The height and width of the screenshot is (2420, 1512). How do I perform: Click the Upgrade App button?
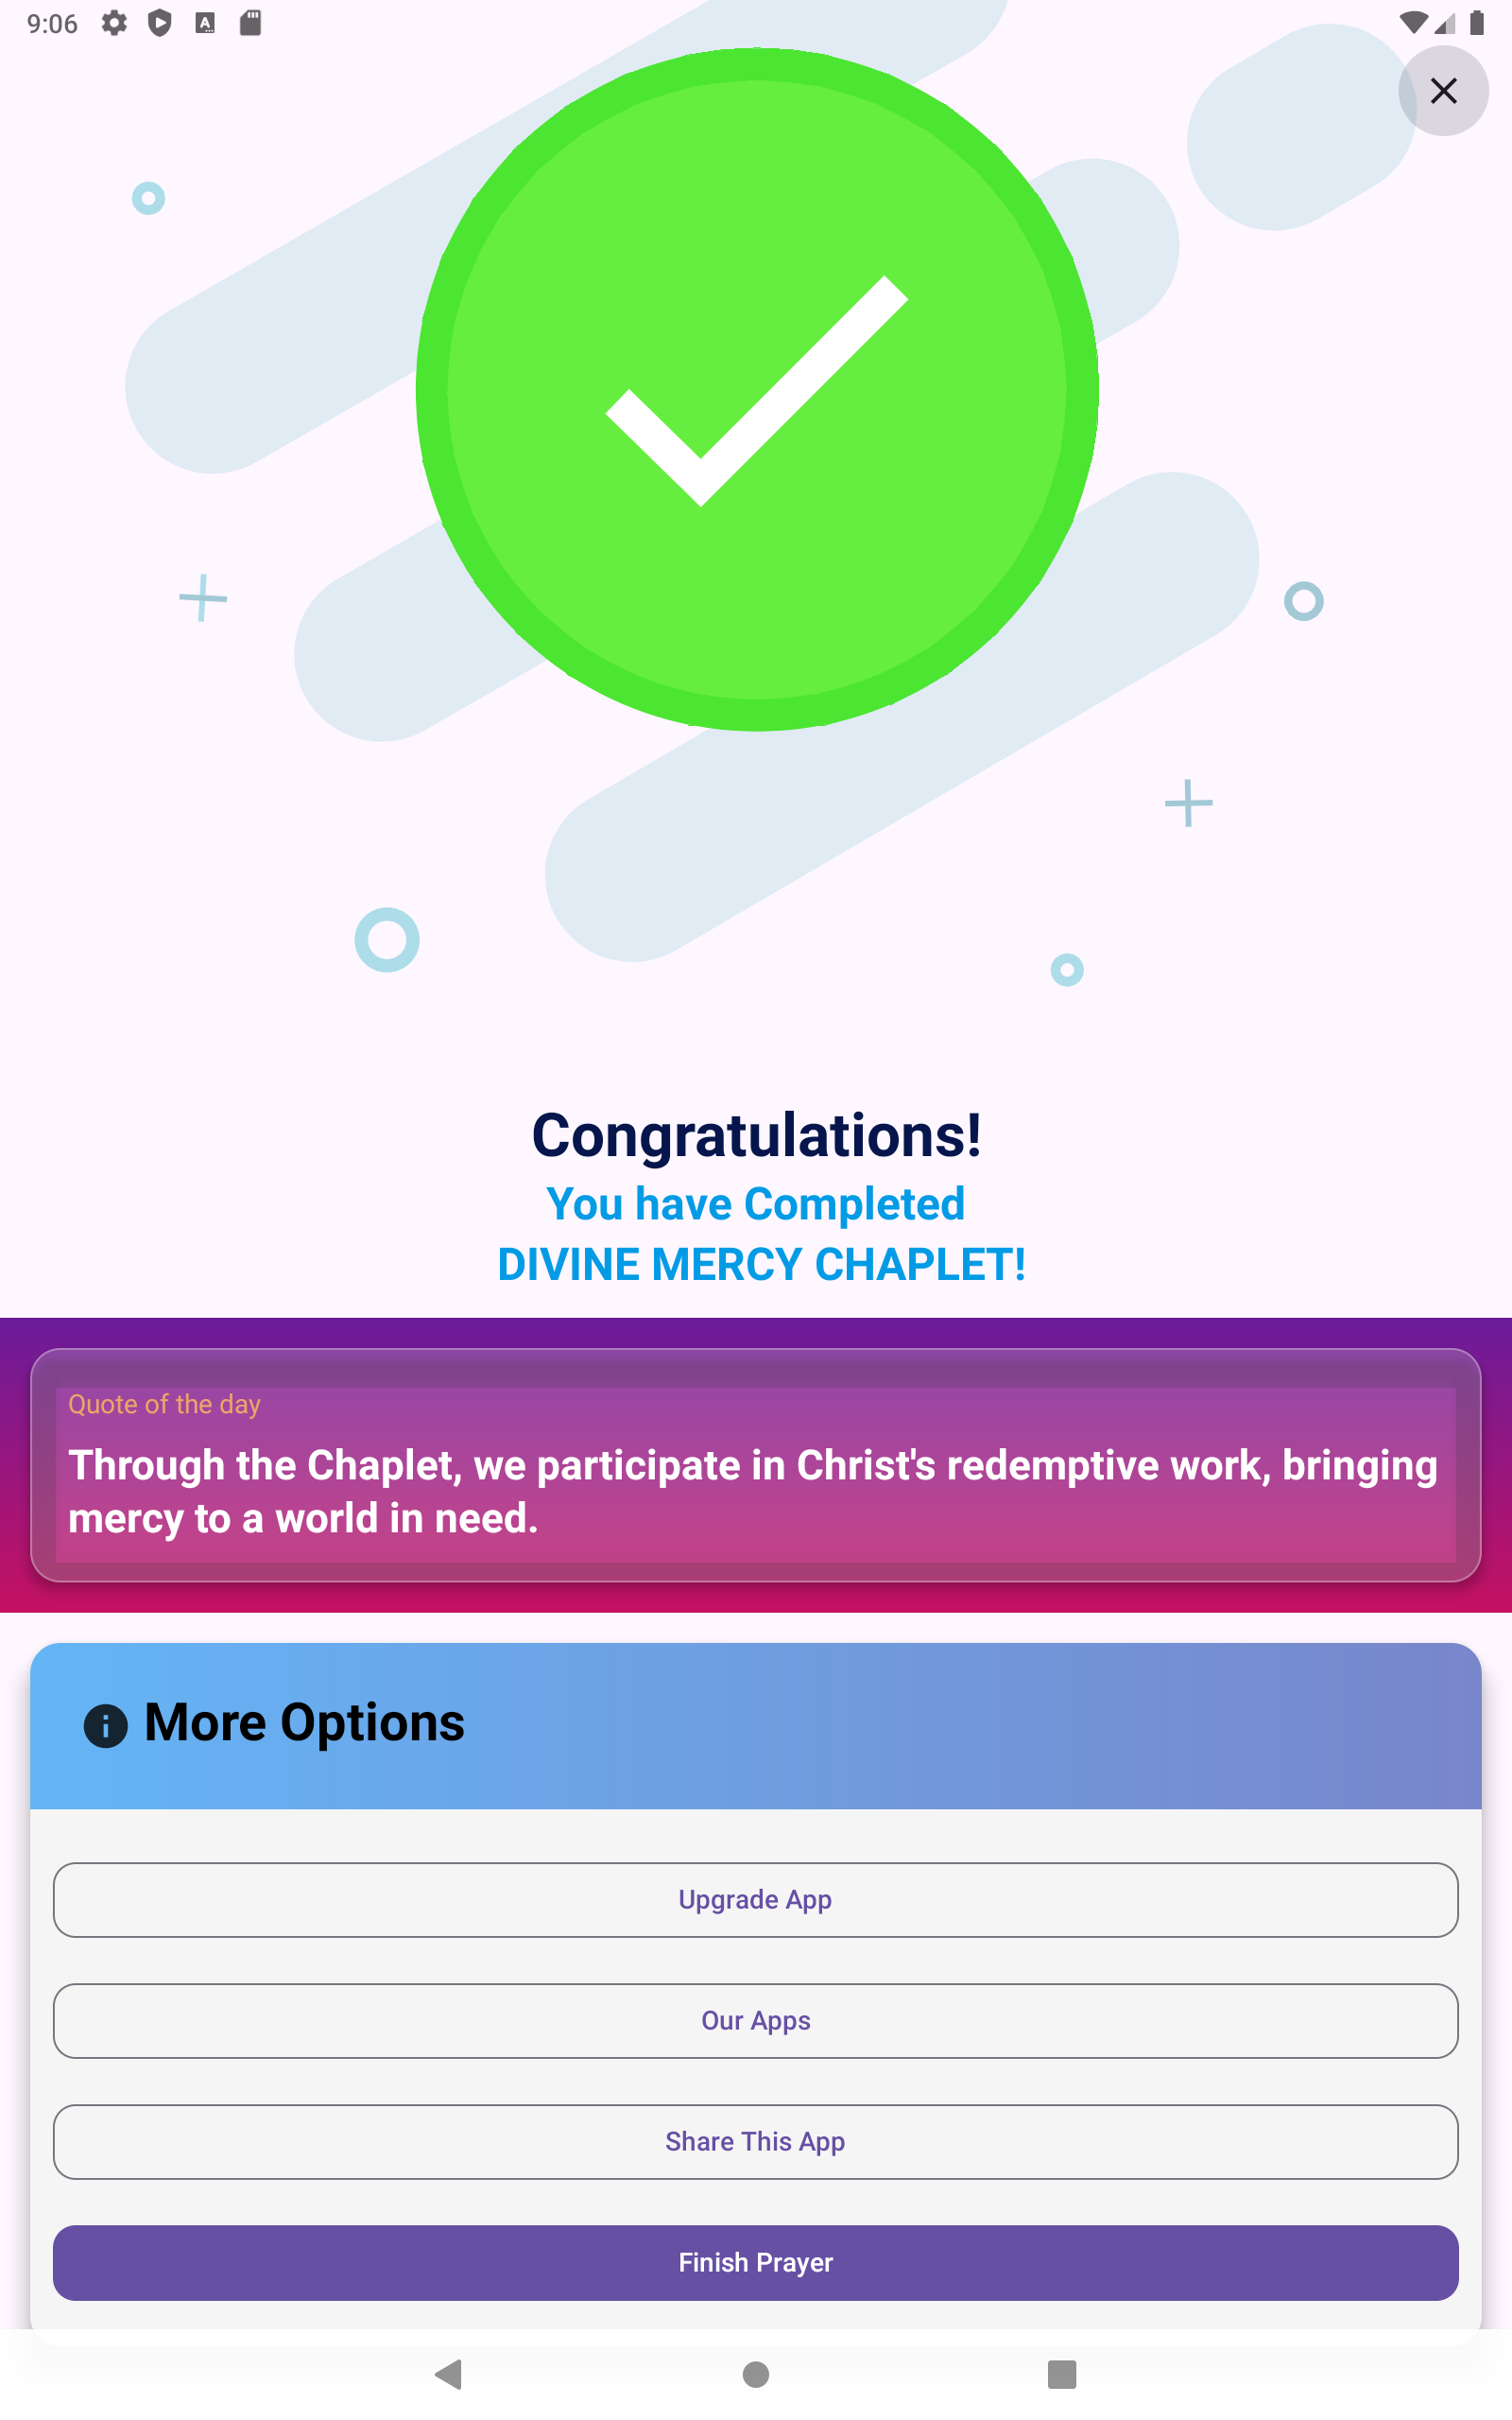coord(755,1899)
